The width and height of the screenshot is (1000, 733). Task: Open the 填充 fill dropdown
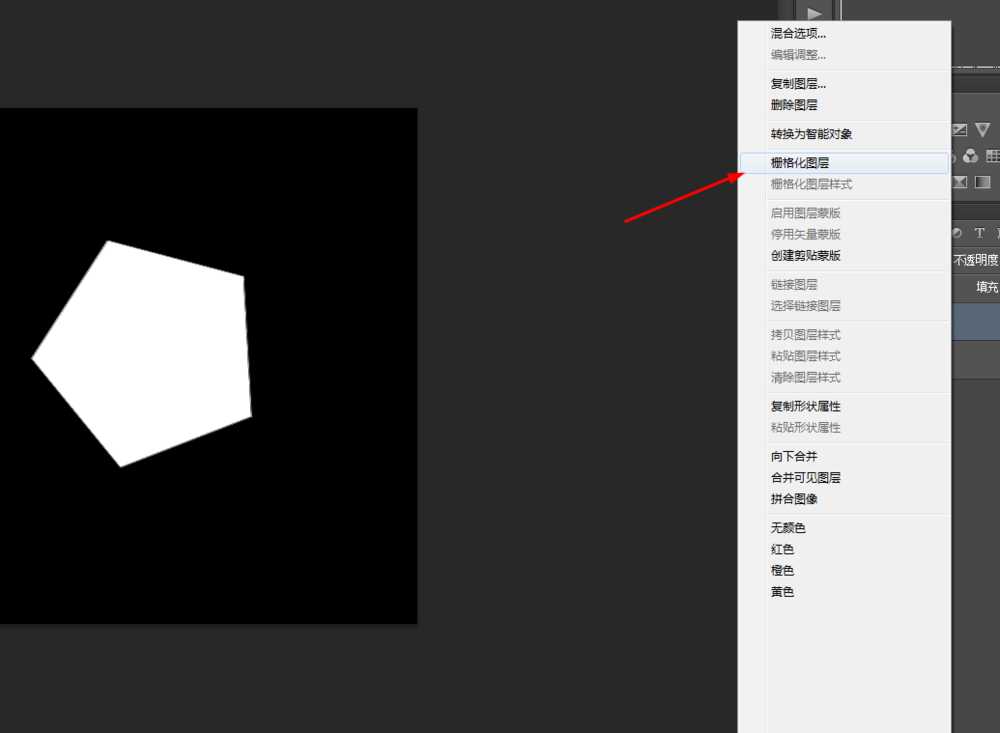click(x=986, y=287)
